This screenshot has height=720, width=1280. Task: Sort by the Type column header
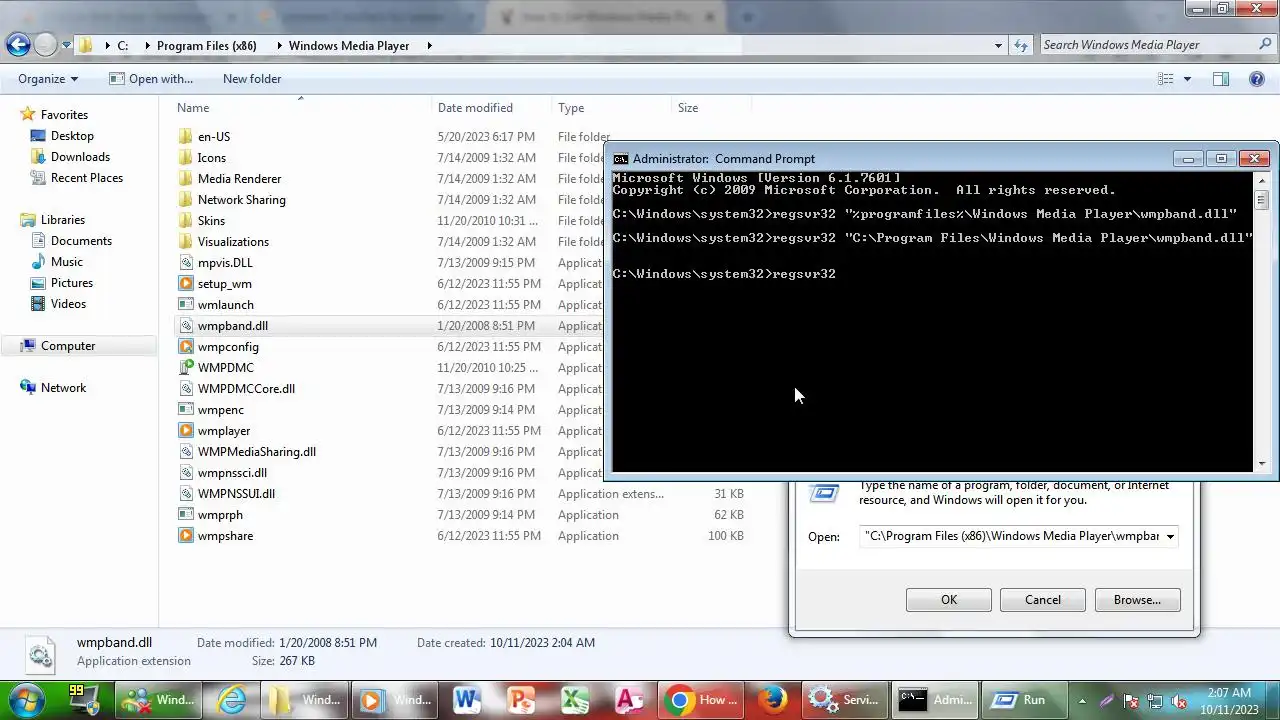pos(571,108)
